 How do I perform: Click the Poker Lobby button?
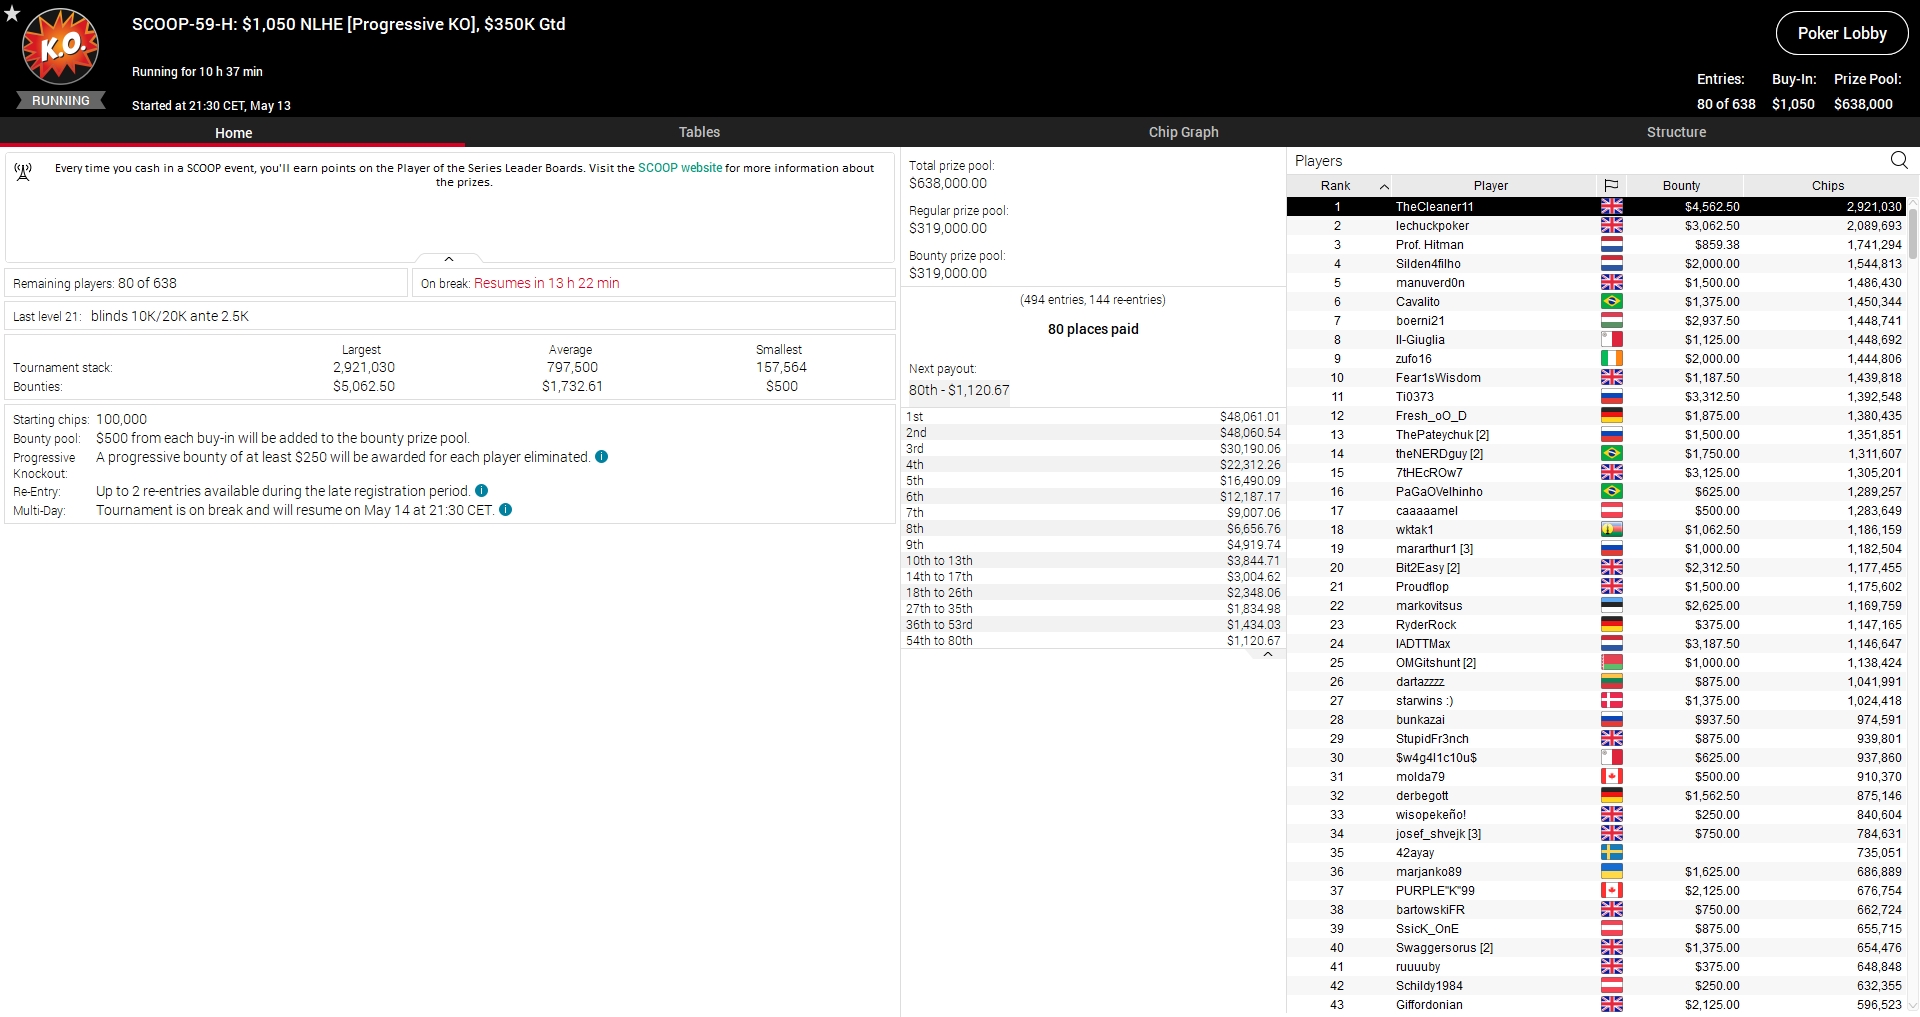1842,33
